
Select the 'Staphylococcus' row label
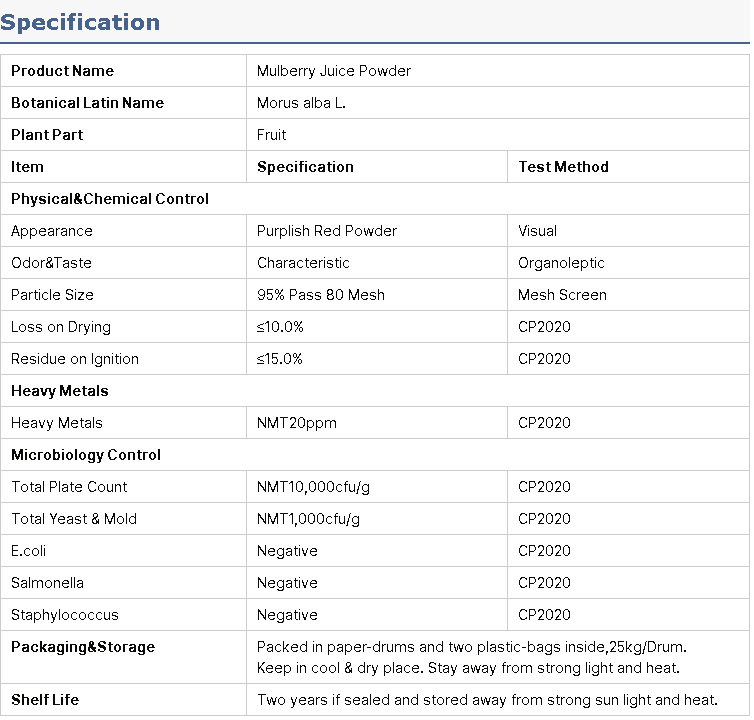click(65, 615)
